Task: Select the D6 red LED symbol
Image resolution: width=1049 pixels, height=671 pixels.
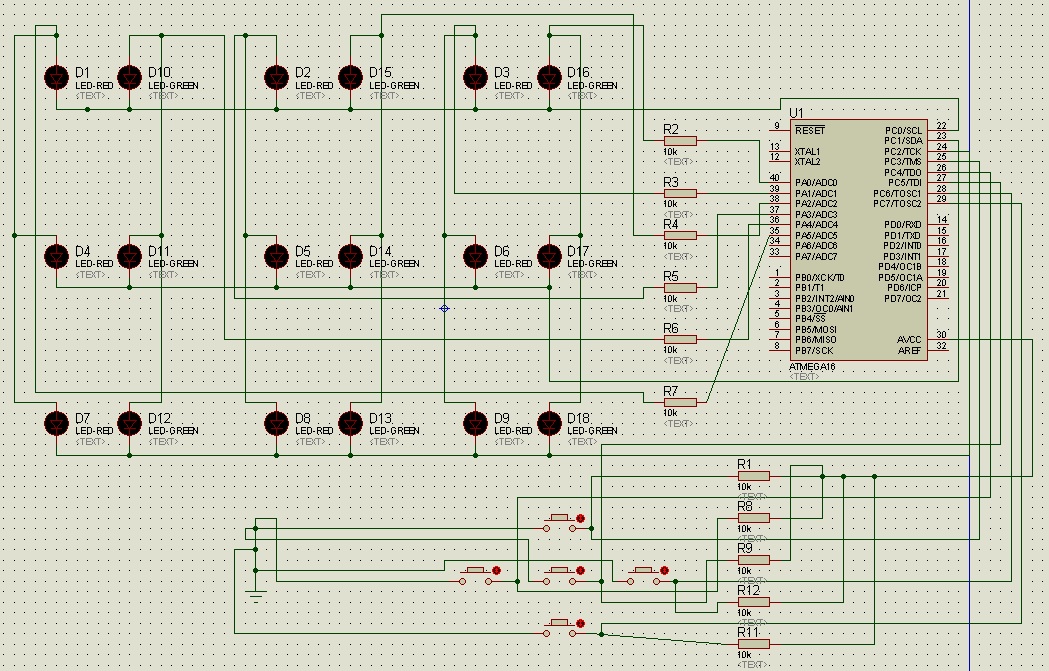Action: pyautogui.click(x=476, y=256)
